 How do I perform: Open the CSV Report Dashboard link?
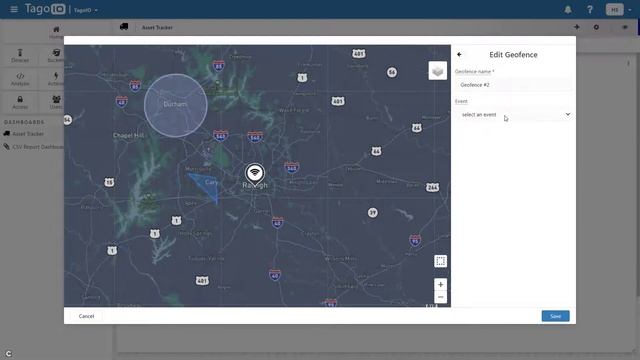(33, 147)
